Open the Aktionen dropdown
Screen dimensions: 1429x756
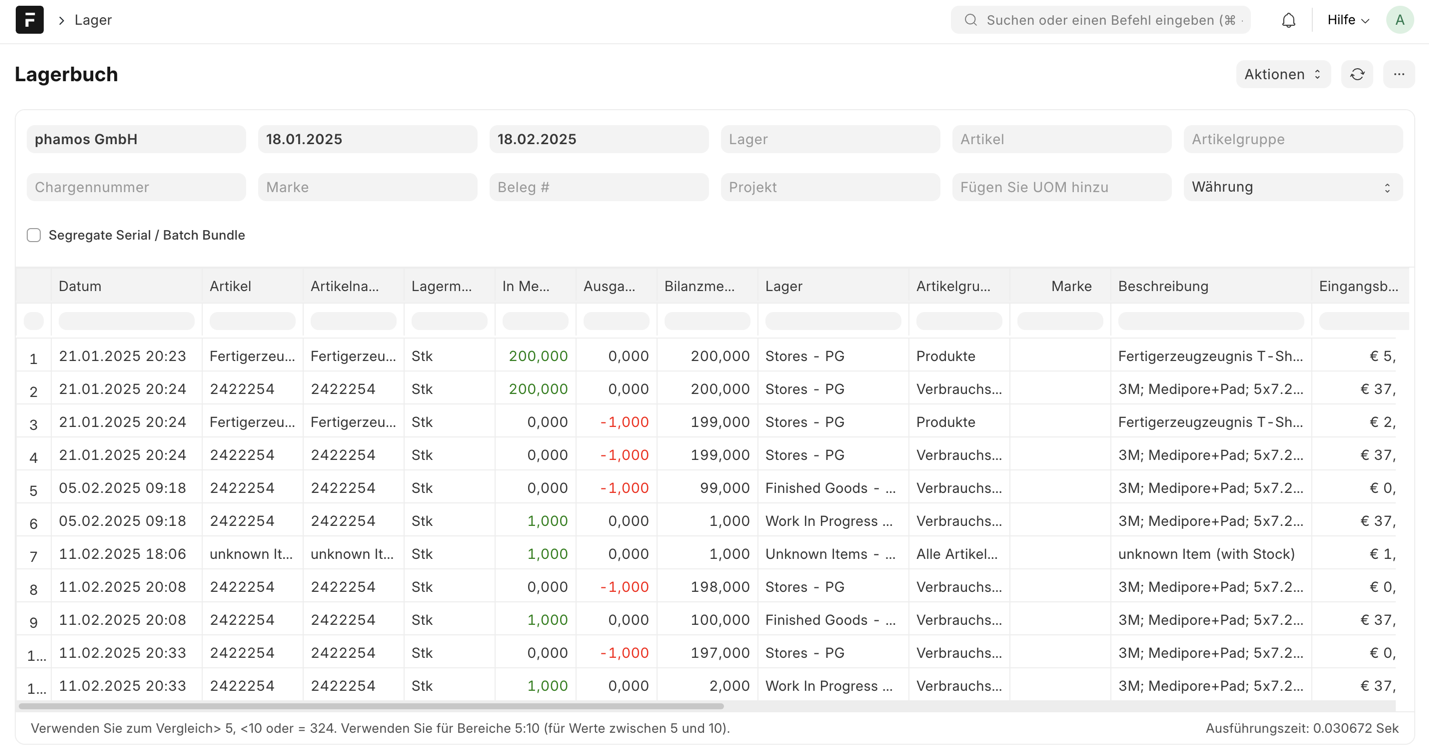1283,74
